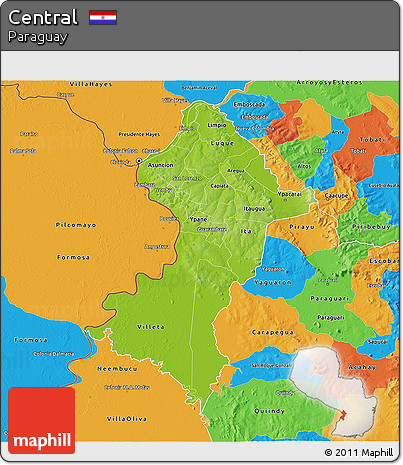Click the "San Lorenzo" label
The height and width of the screenshot is (465, 403).
187,178
